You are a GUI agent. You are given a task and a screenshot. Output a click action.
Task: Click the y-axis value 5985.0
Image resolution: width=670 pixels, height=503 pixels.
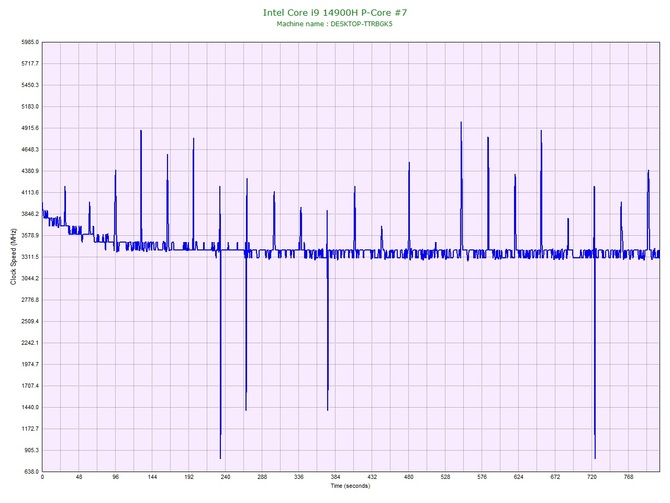point(30,42)
